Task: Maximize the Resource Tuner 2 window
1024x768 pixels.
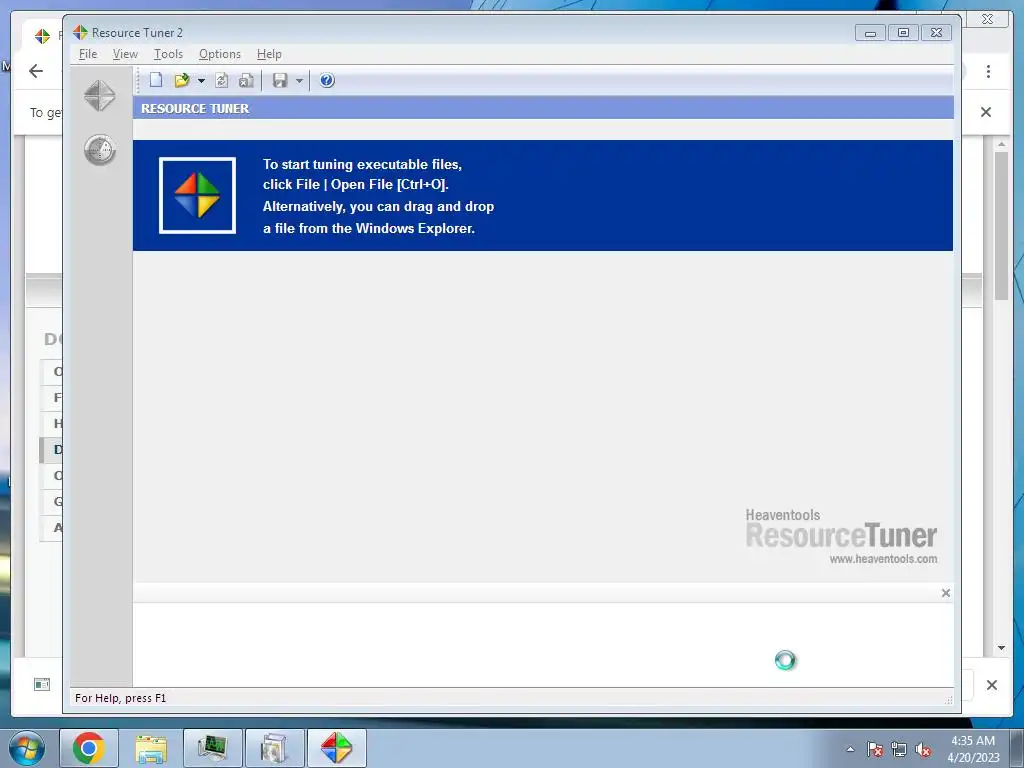Action: tap(903, 33)
